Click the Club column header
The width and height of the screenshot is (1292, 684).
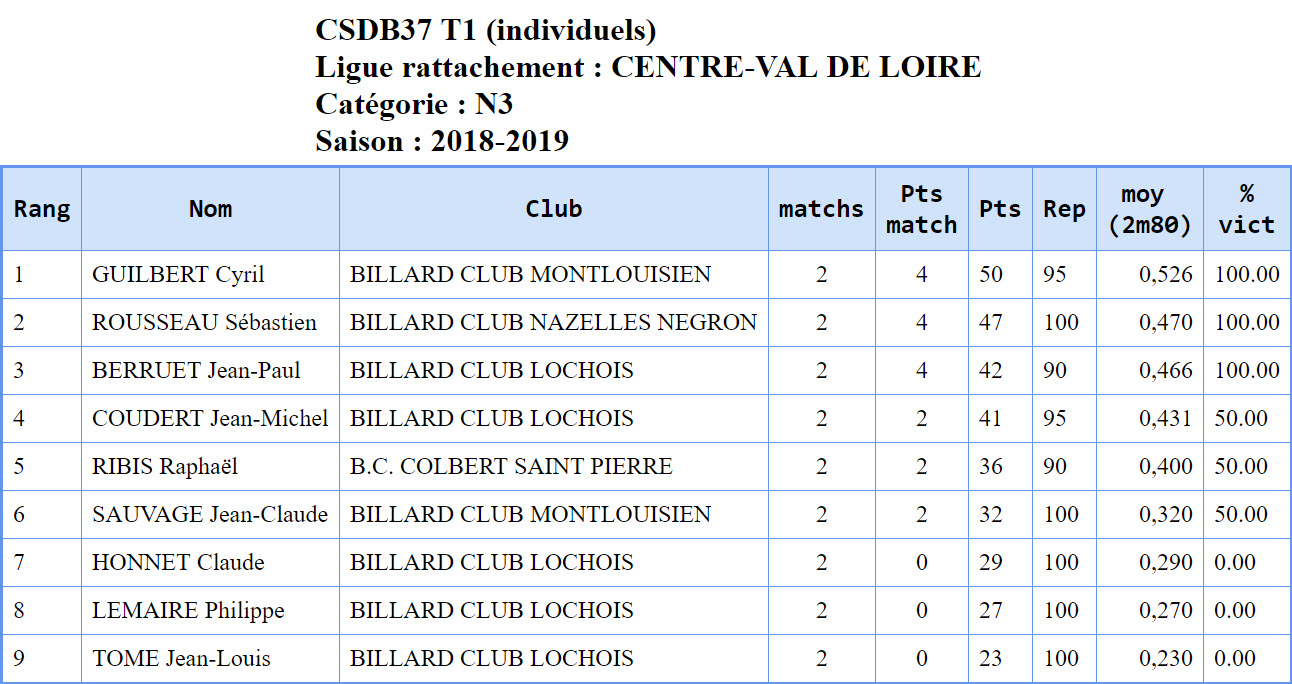tap(554, 209)
